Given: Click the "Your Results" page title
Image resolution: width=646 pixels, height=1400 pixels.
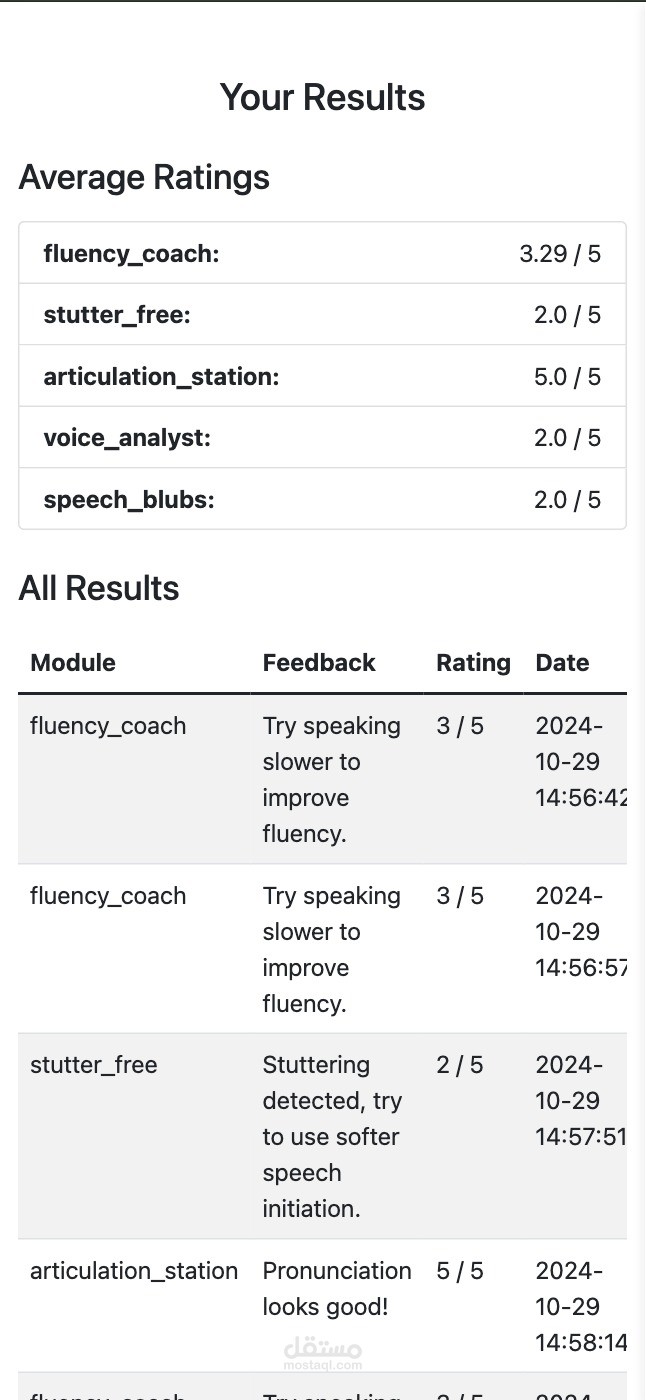Looking at the screenshot, I should 322,97.
